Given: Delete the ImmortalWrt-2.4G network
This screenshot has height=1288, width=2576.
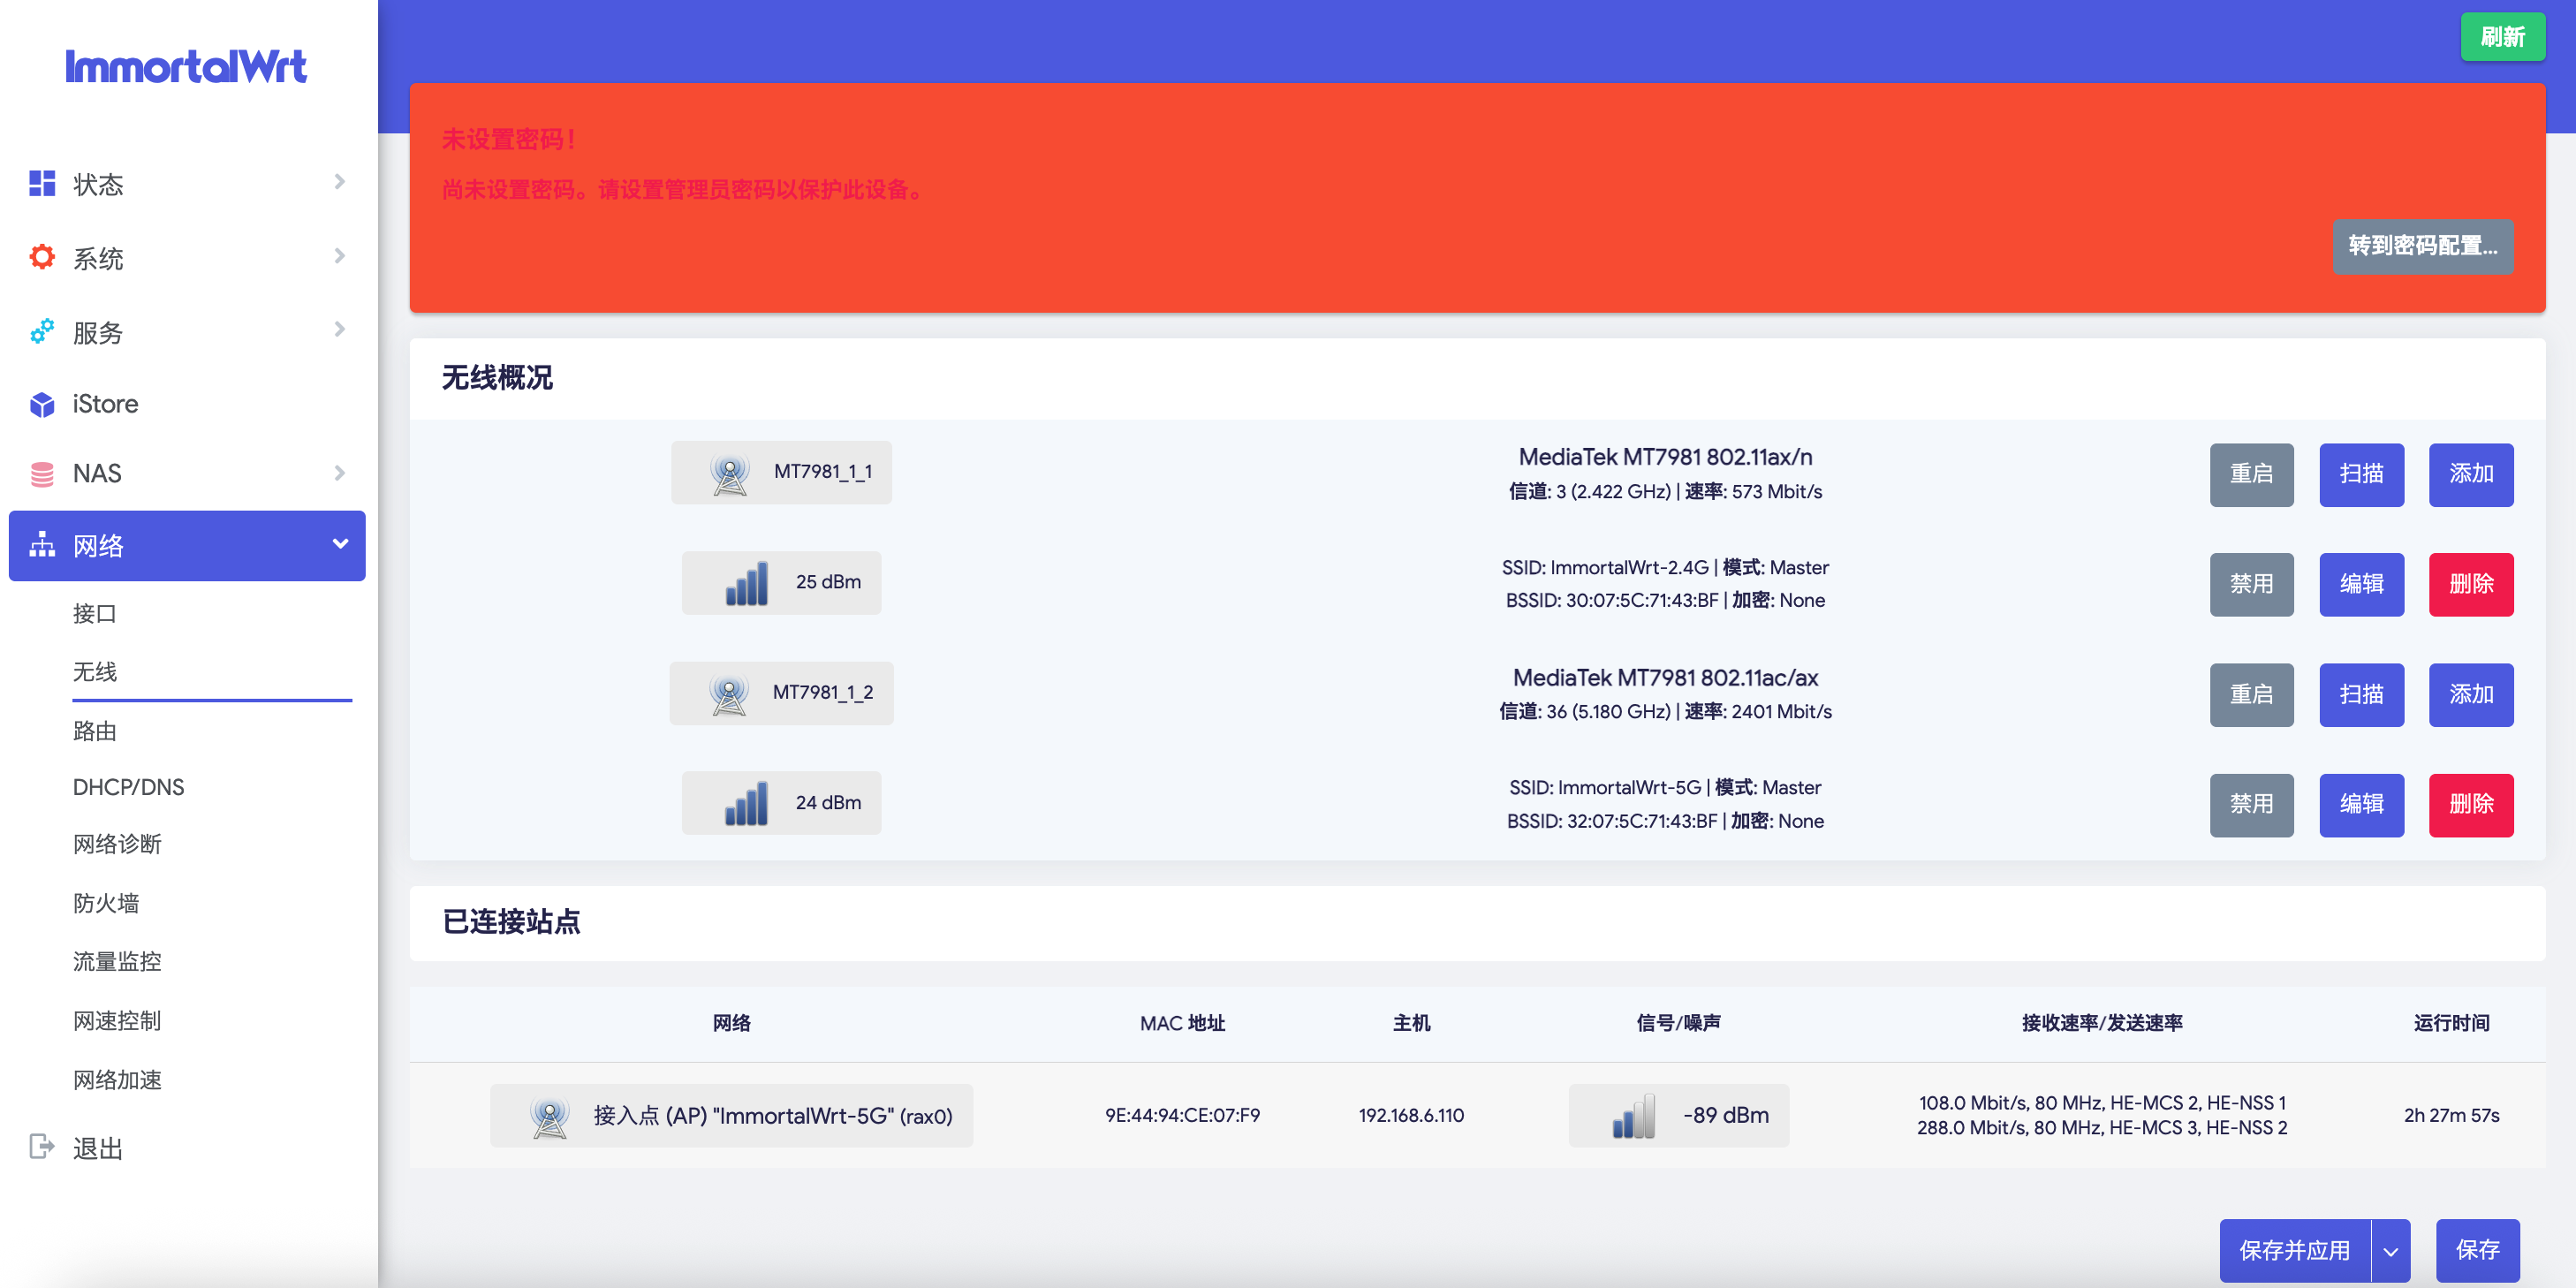Looking at the screenshot, I should tap(2472, 584).
